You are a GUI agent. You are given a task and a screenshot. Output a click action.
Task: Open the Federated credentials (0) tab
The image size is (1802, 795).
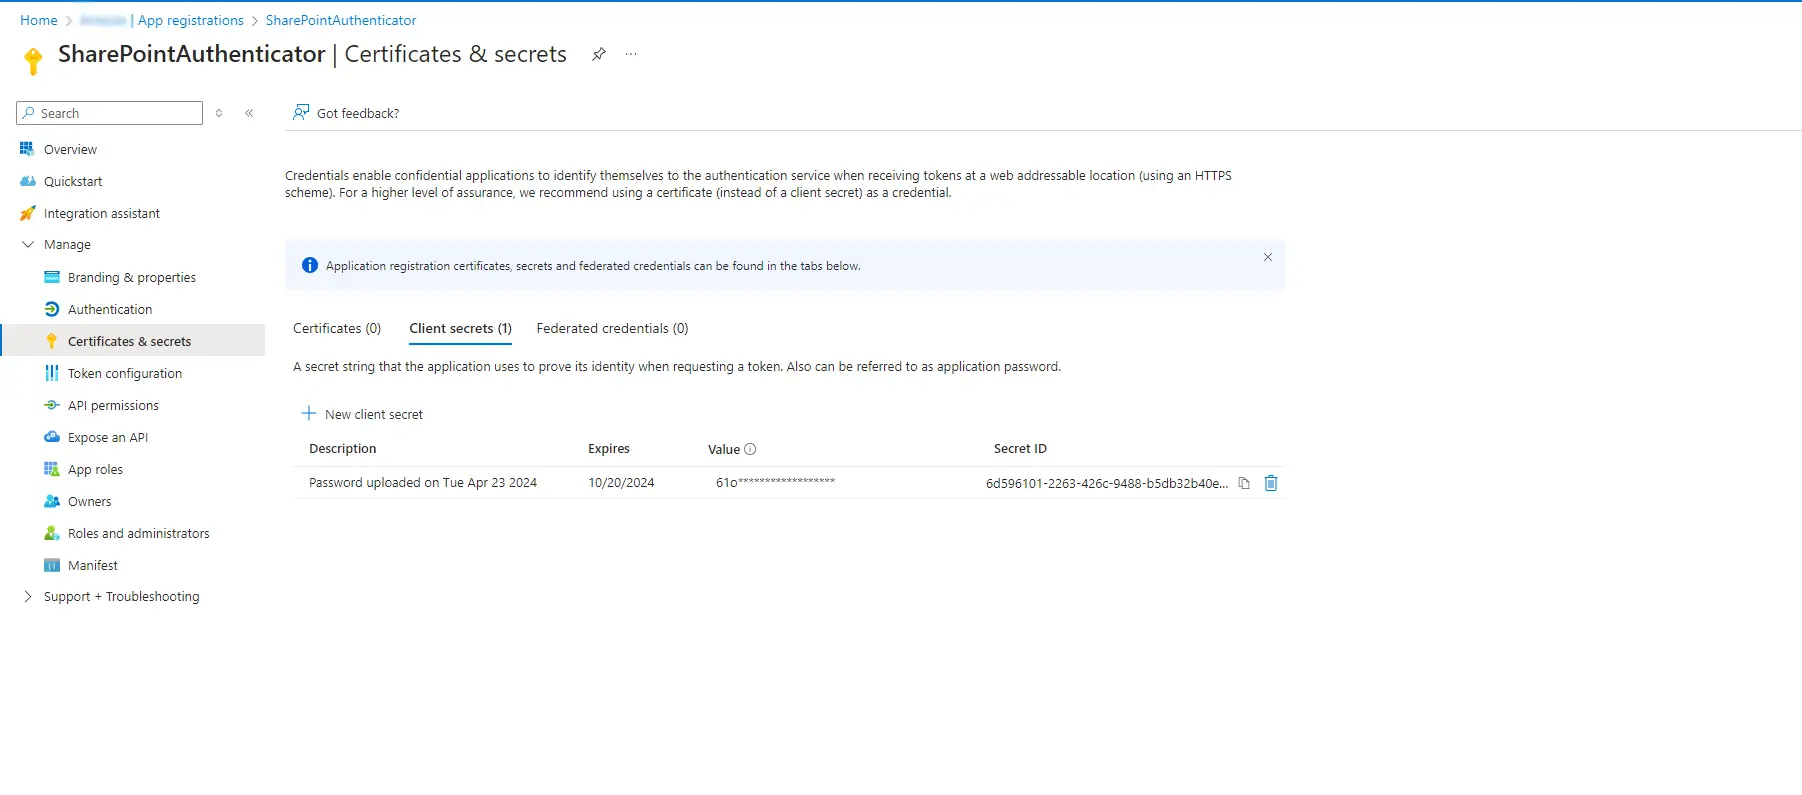click(612, 328)
